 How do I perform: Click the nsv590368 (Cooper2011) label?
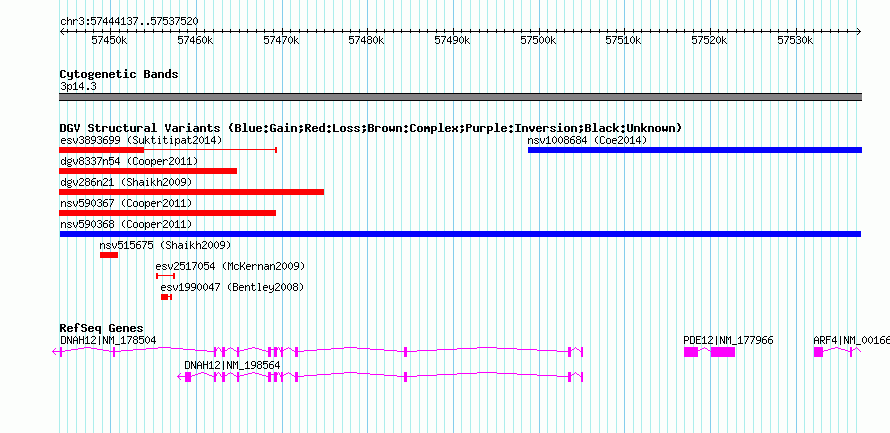coord(126,224)
